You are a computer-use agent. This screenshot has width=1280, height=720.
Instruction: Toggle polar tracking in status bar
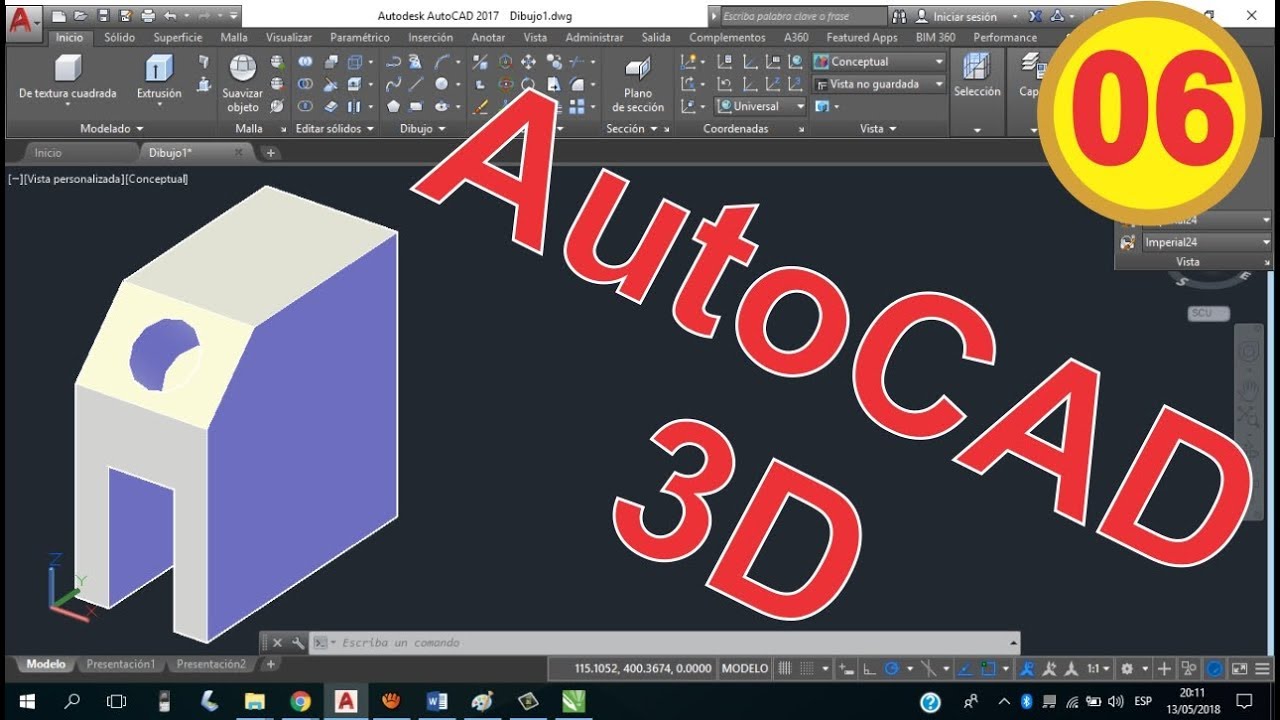(892, 668)
